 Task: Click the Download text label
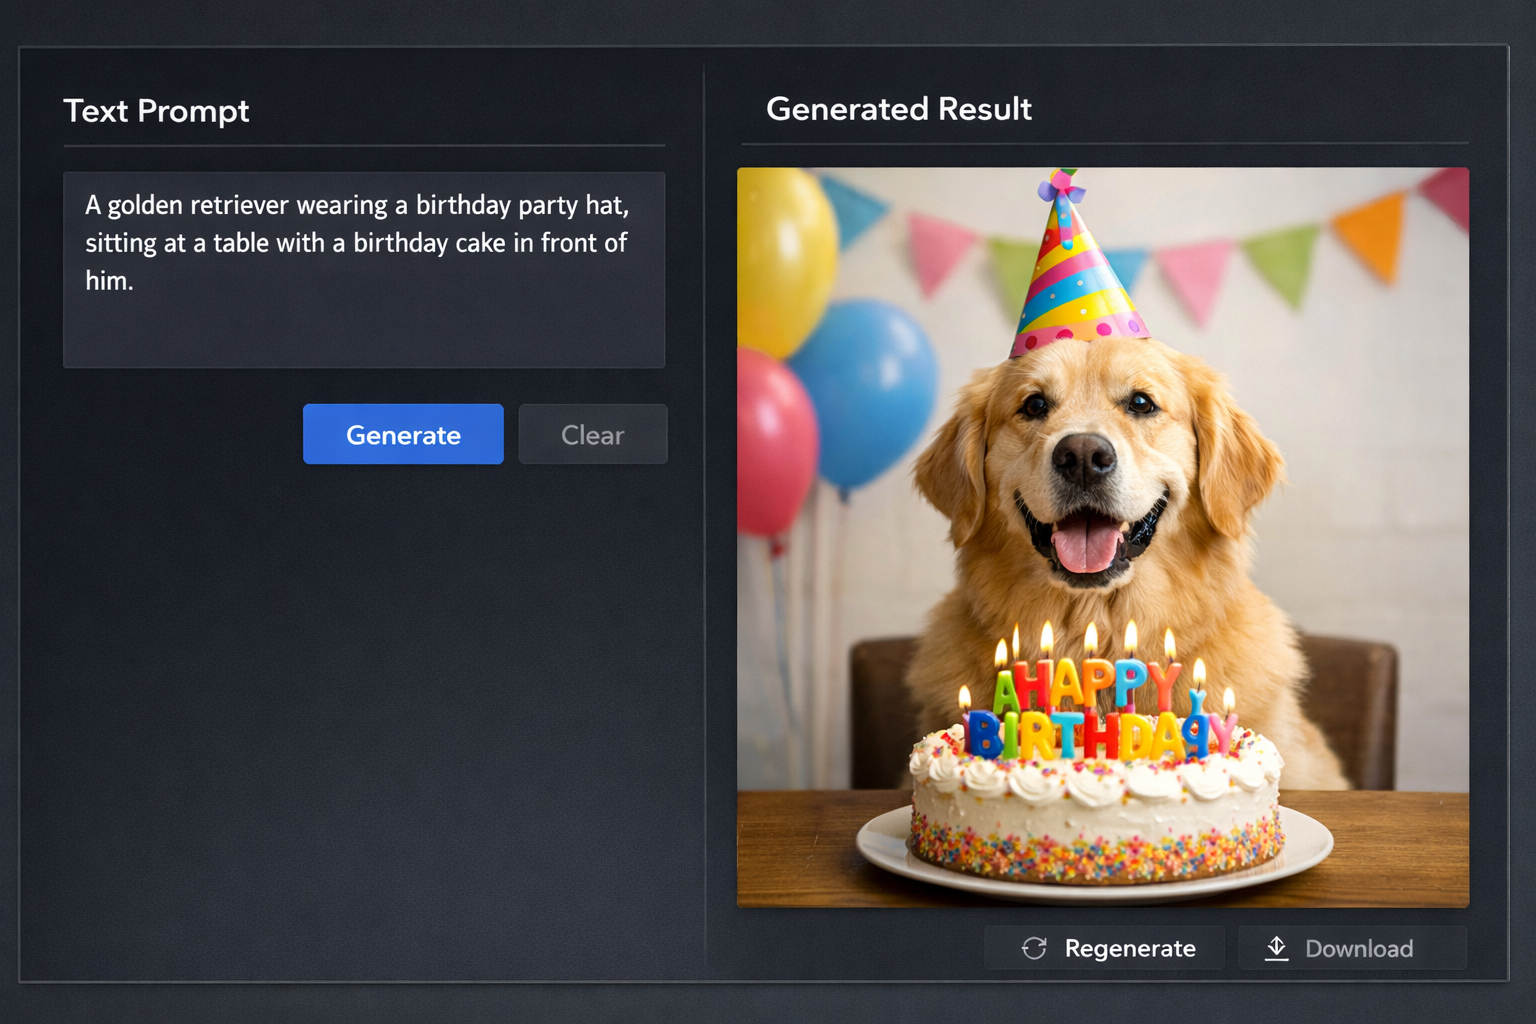pyautogui.click(x=1359, y=948)
